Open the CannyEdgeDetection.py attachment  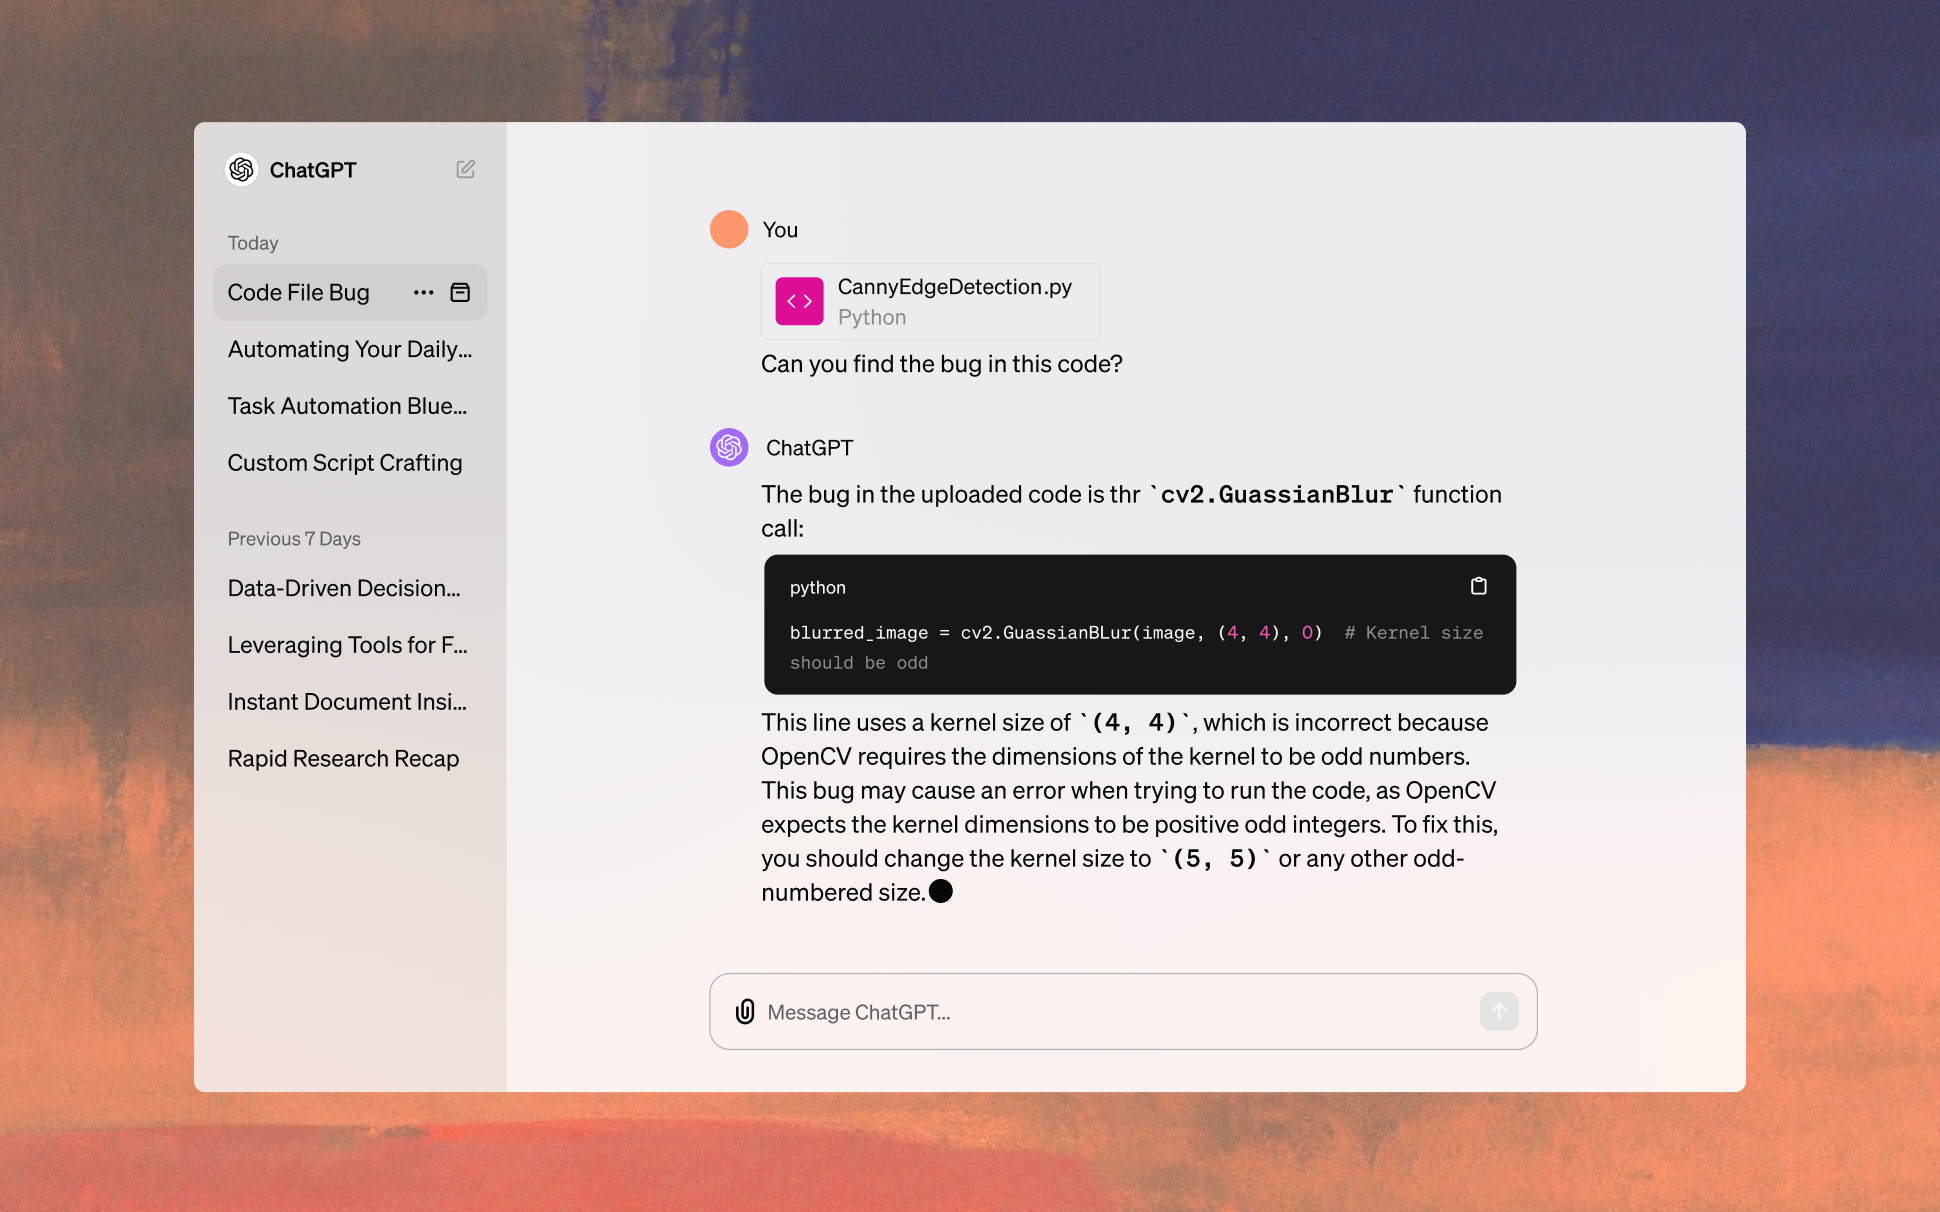930,301
